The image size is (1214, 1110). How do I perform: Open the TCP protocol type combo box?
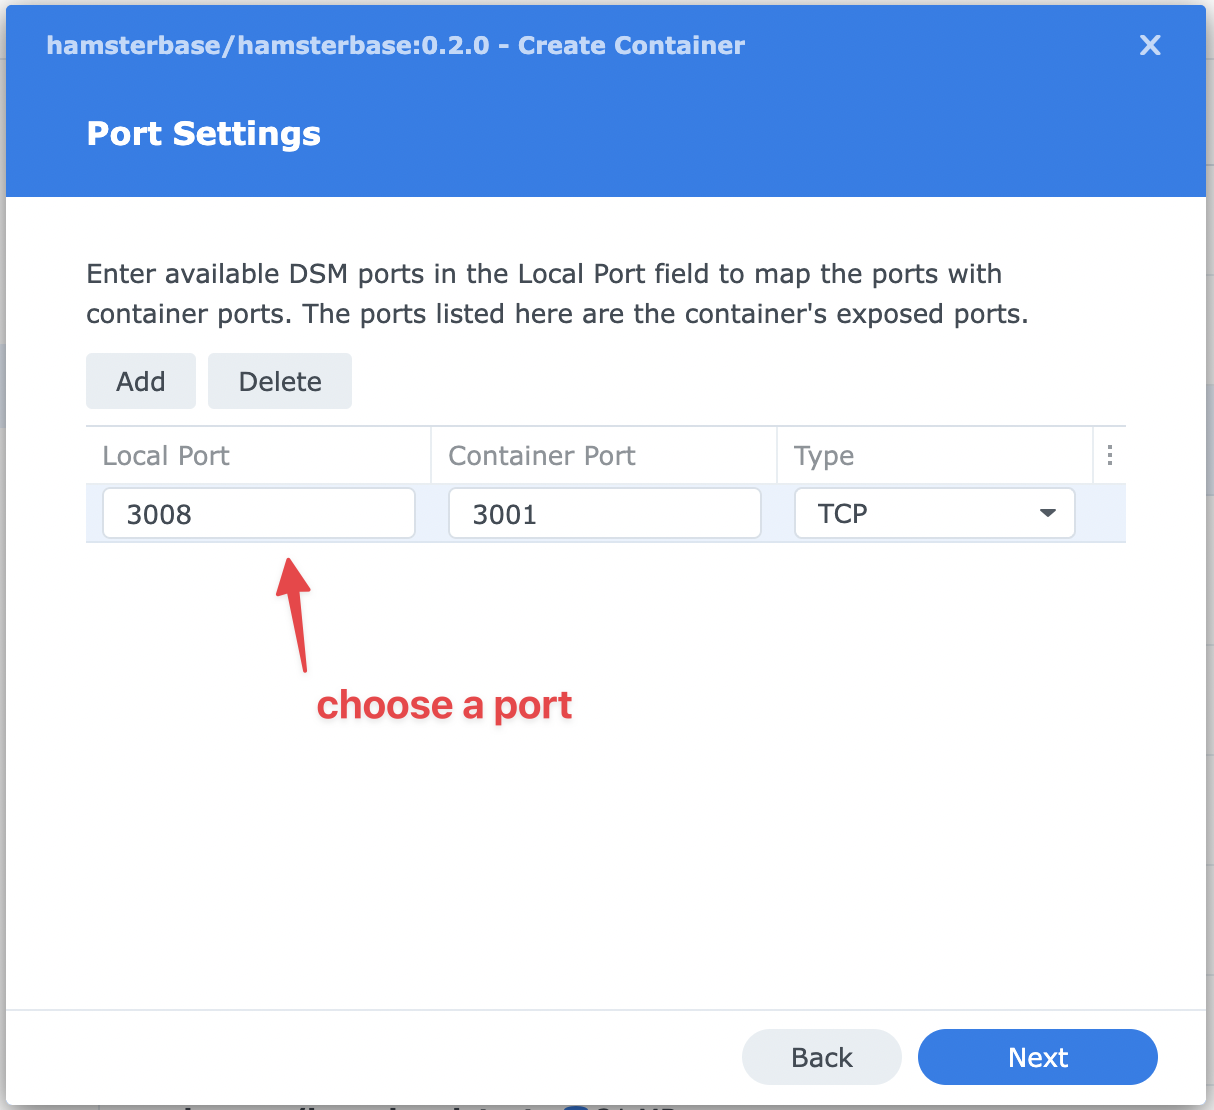[x=920, y=514]
